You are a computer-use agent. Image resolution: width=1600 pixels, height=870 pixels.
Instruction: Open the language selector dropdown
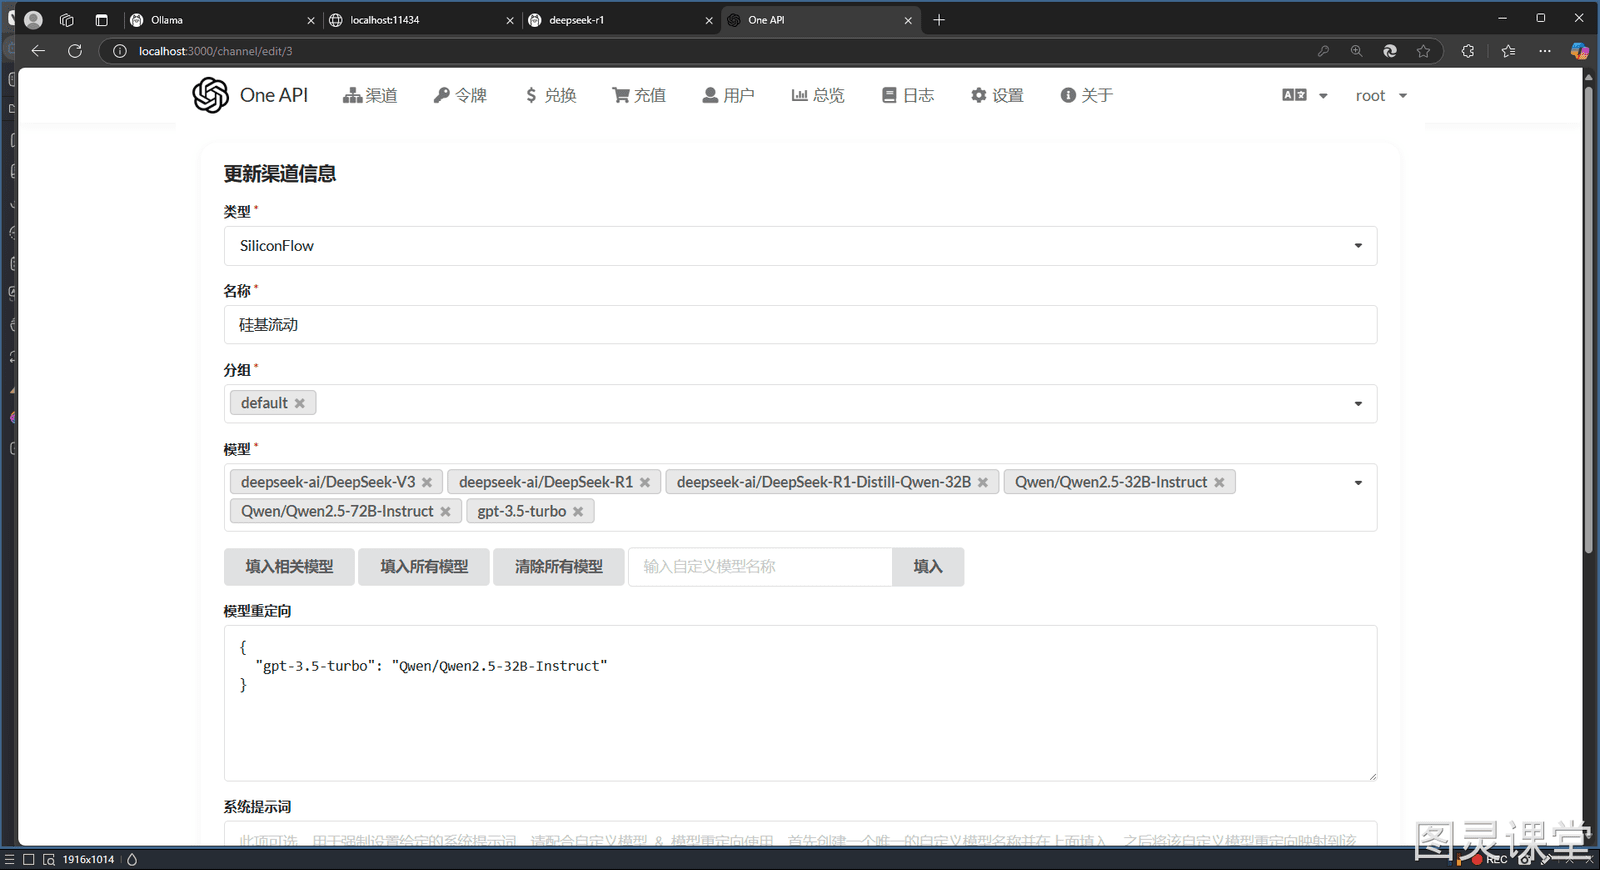1305,95
